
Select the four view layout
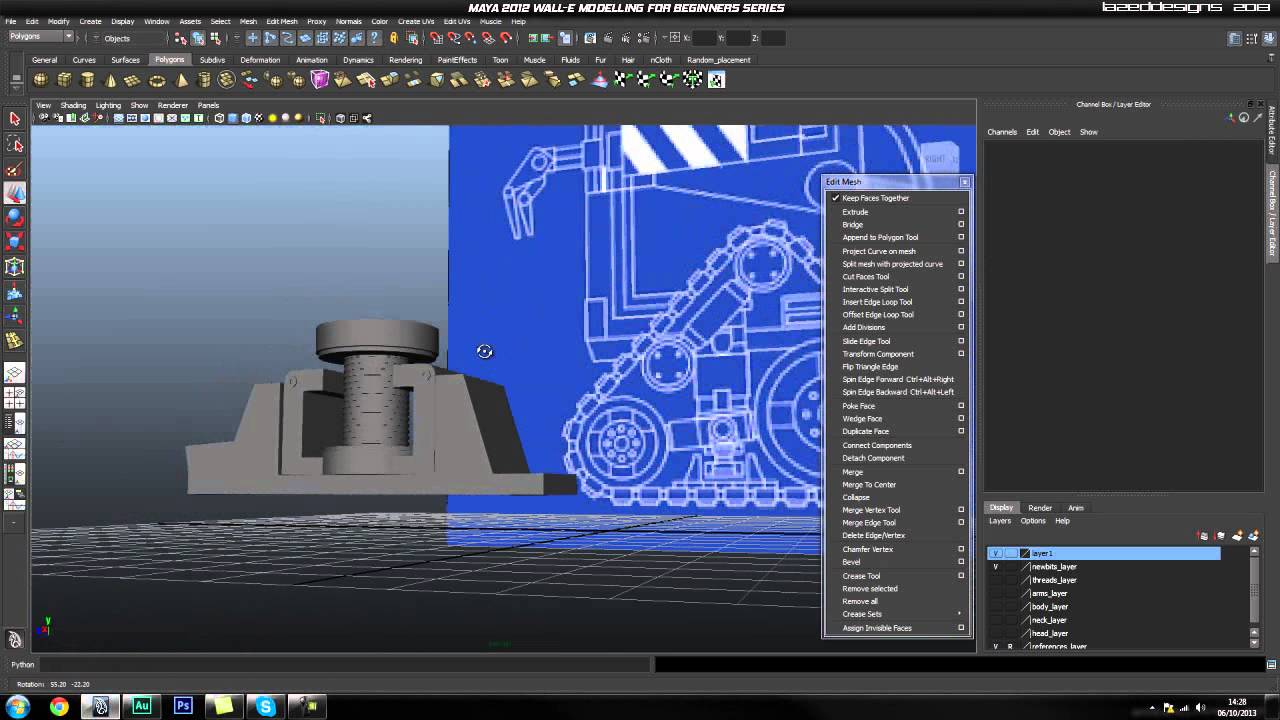14,399
